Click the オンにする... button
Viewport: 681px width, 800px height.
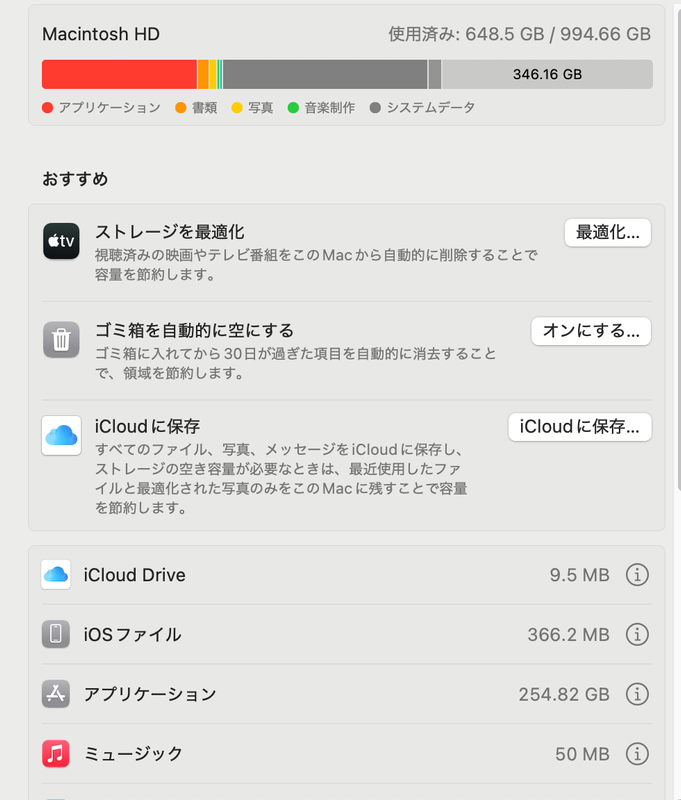(x=591, y=331)
